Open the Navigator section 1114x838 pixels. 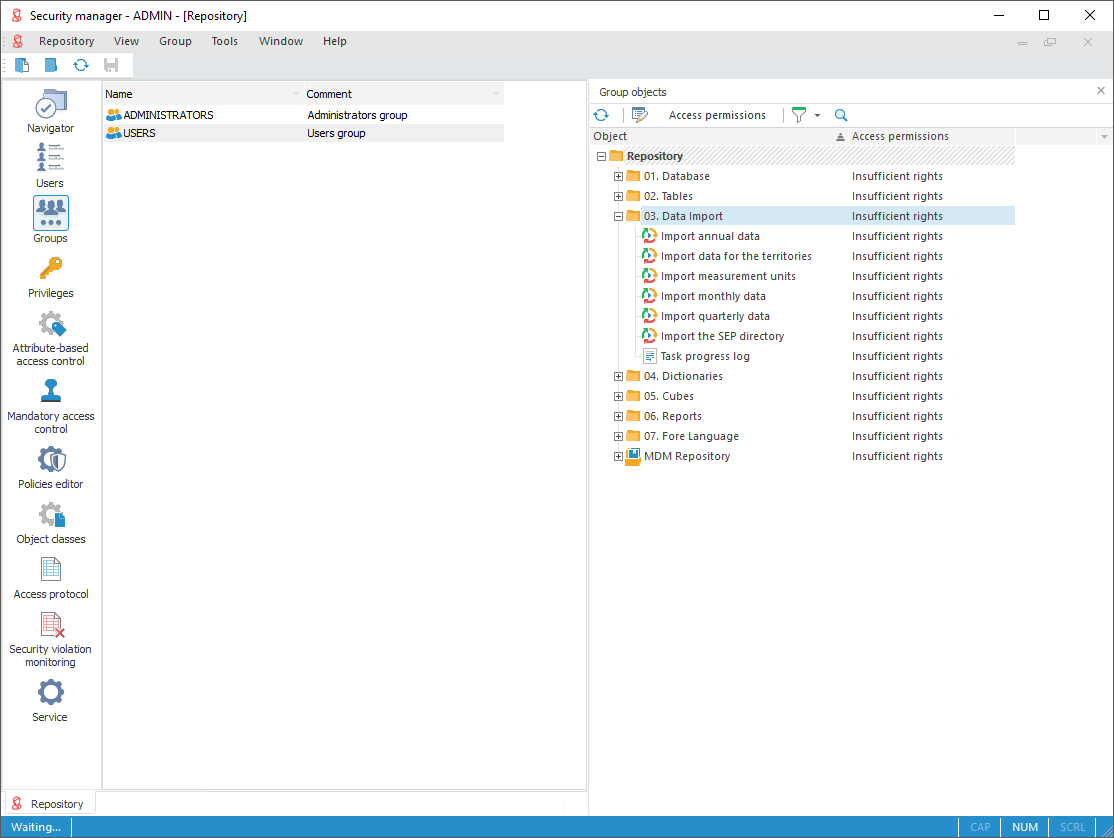pos(50,111)
